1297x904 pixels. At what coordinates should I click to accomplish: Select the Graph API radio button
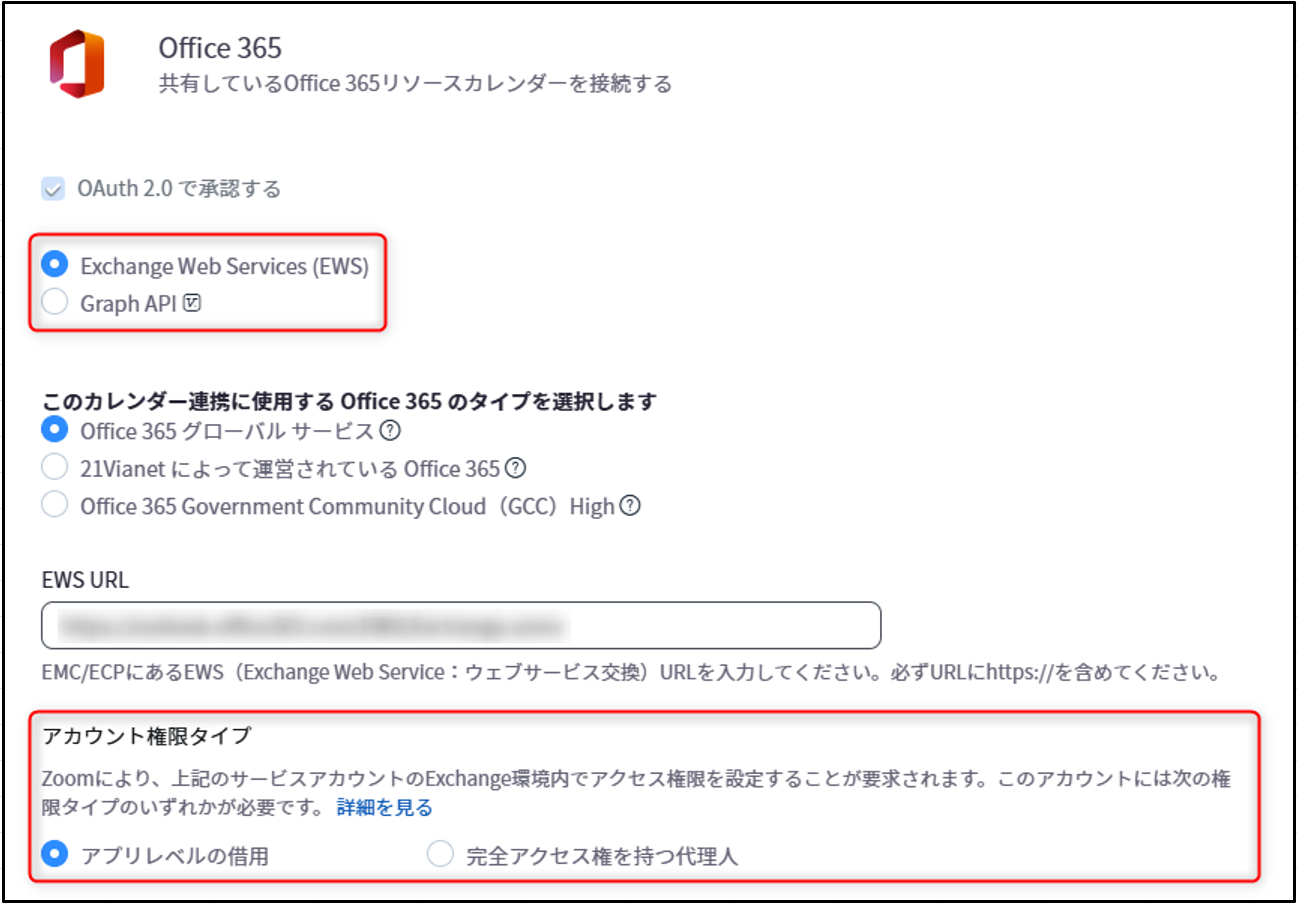pos(55,303)
